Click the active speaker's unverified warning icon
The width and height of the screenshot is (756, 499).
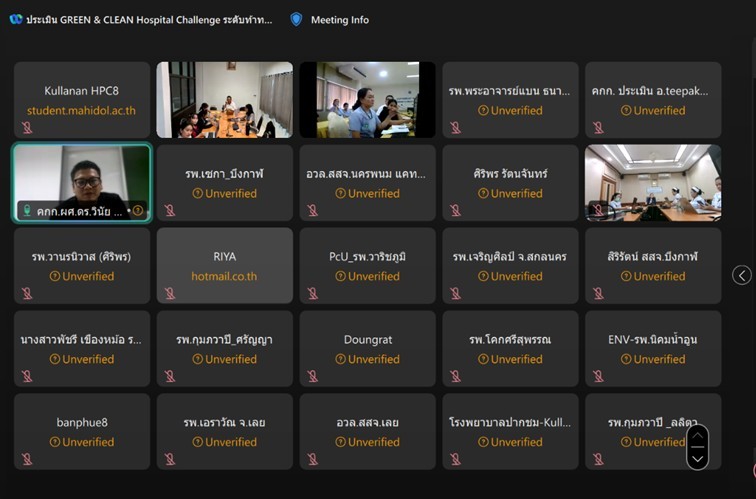[x=137, y=210]
